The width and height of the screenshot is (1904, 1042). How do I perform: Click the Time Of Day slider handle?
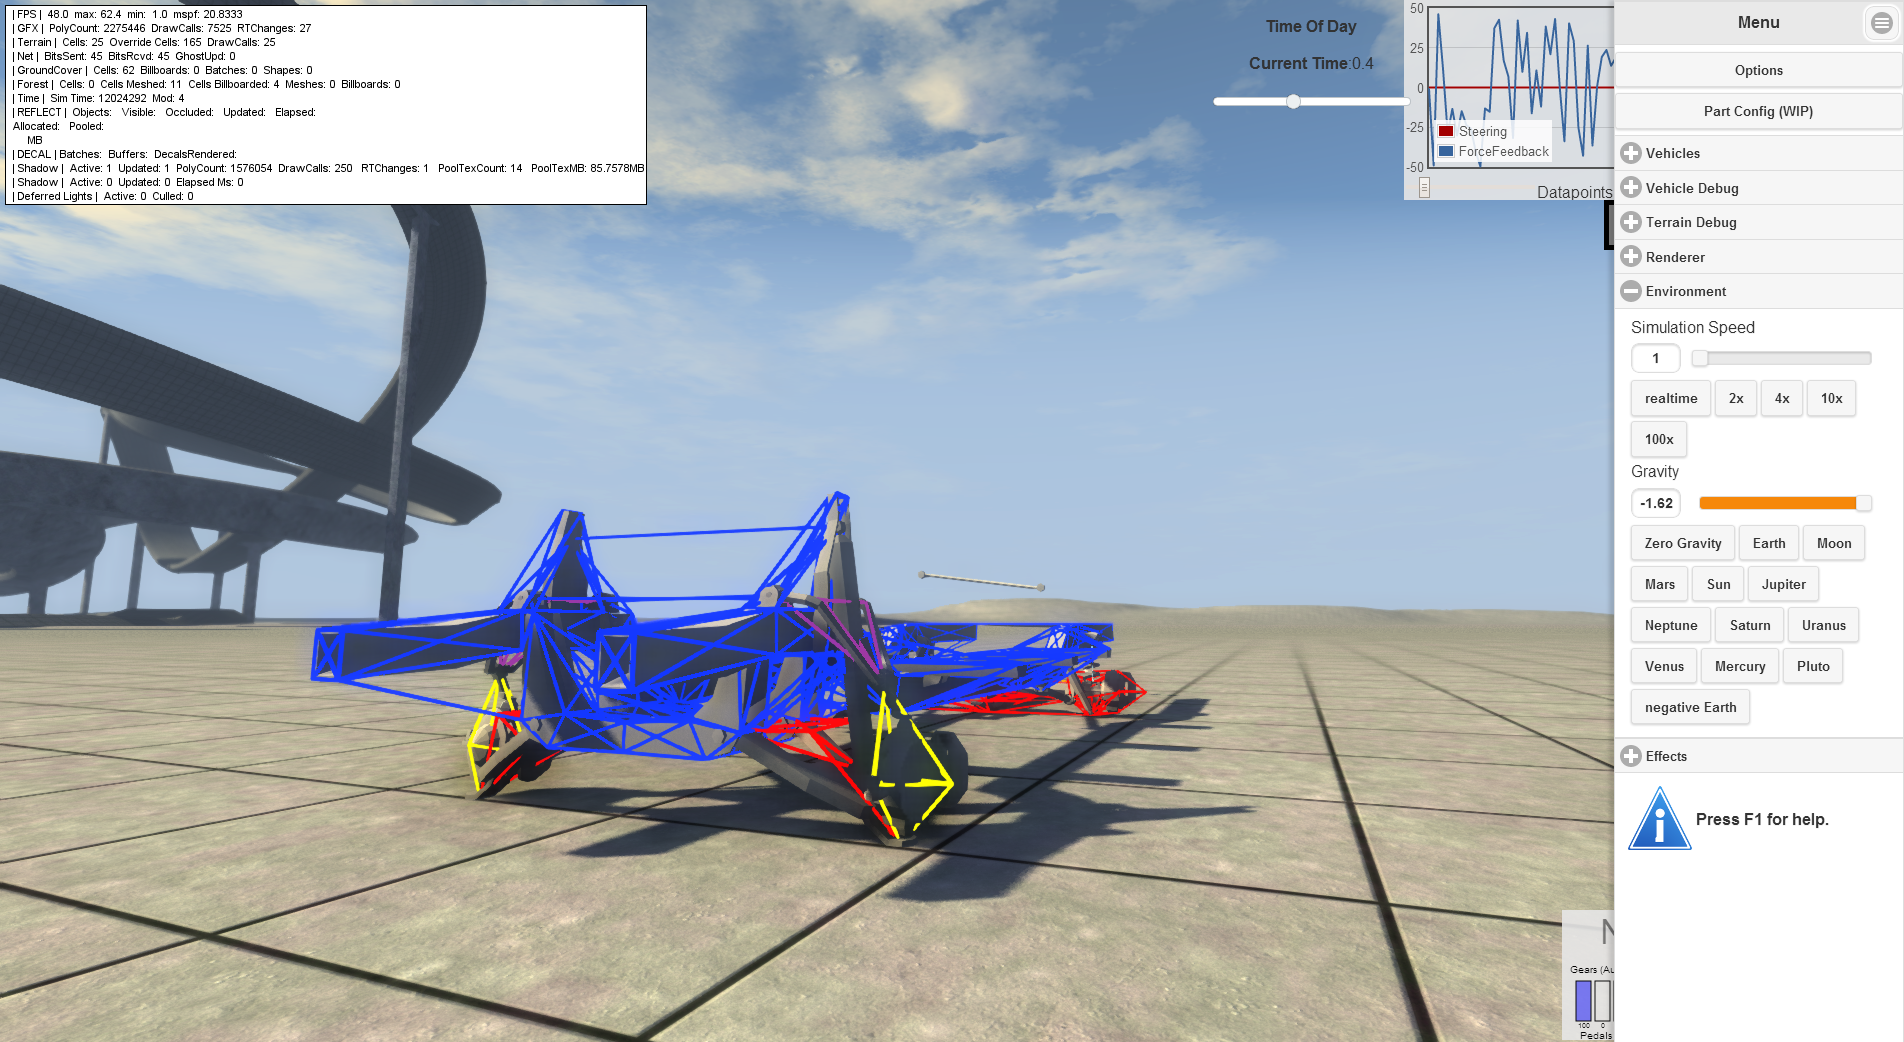1293,101
